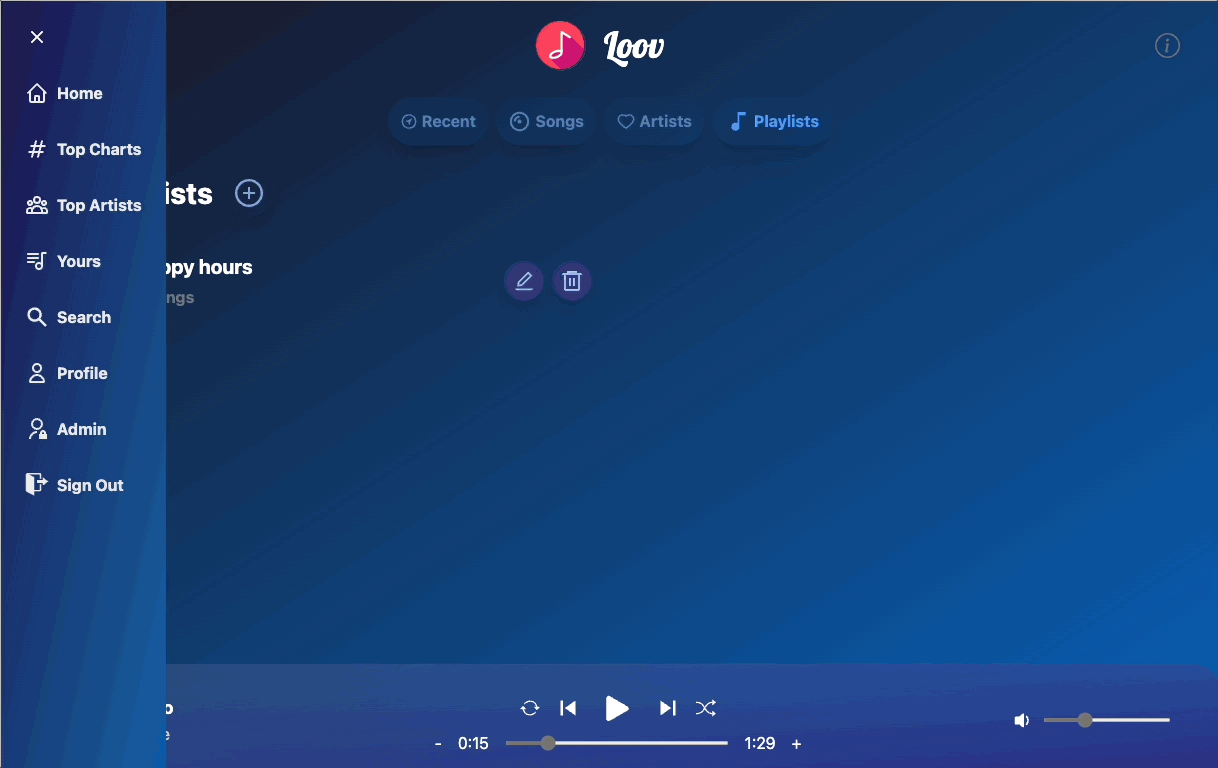Screen dimensions: 1218x768
Task: Open the Admin section
Action: tap(67, 429)
